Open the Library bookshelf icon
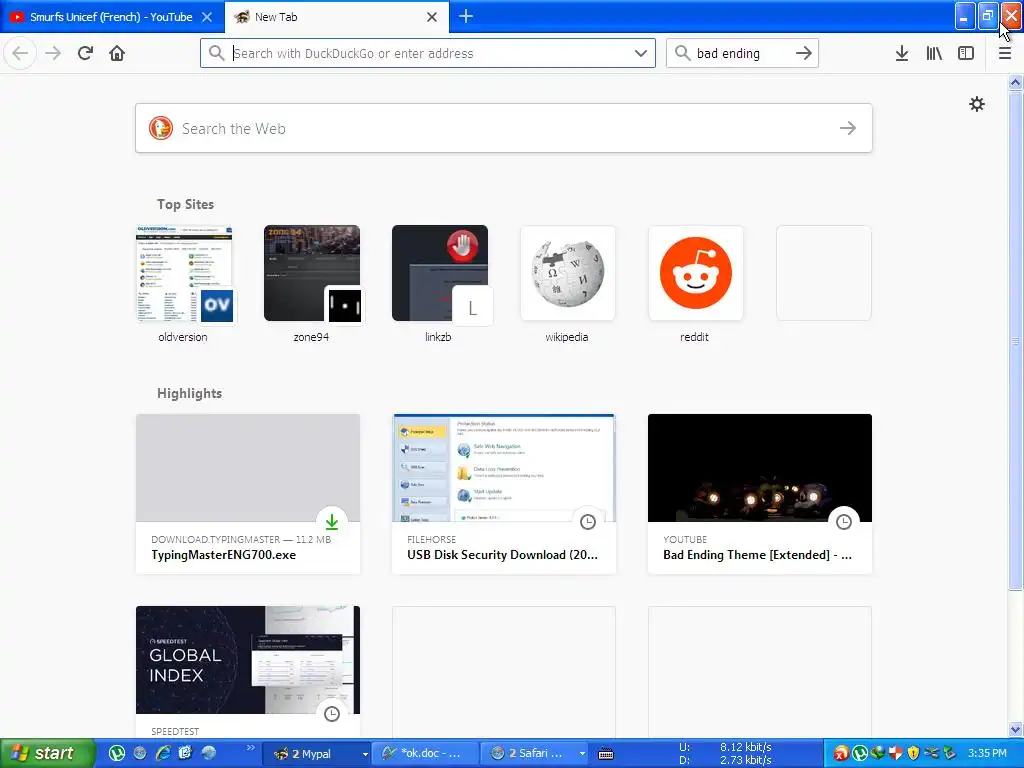Image resolution: width=1024 pixels, height=768 pixels. pyautogui.click(x=934, y=53)
